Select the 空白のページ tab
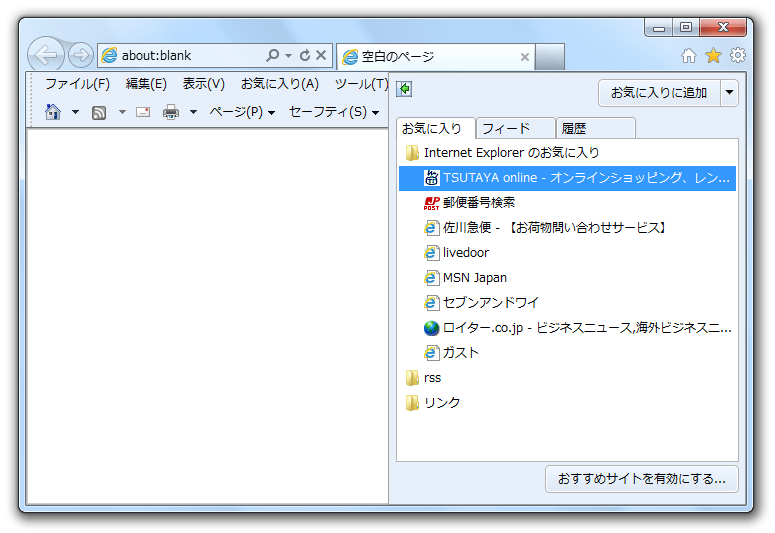Image resolution: width=775 pixels, height=533 pixels. pyautogui.click(x=435, y=57)
